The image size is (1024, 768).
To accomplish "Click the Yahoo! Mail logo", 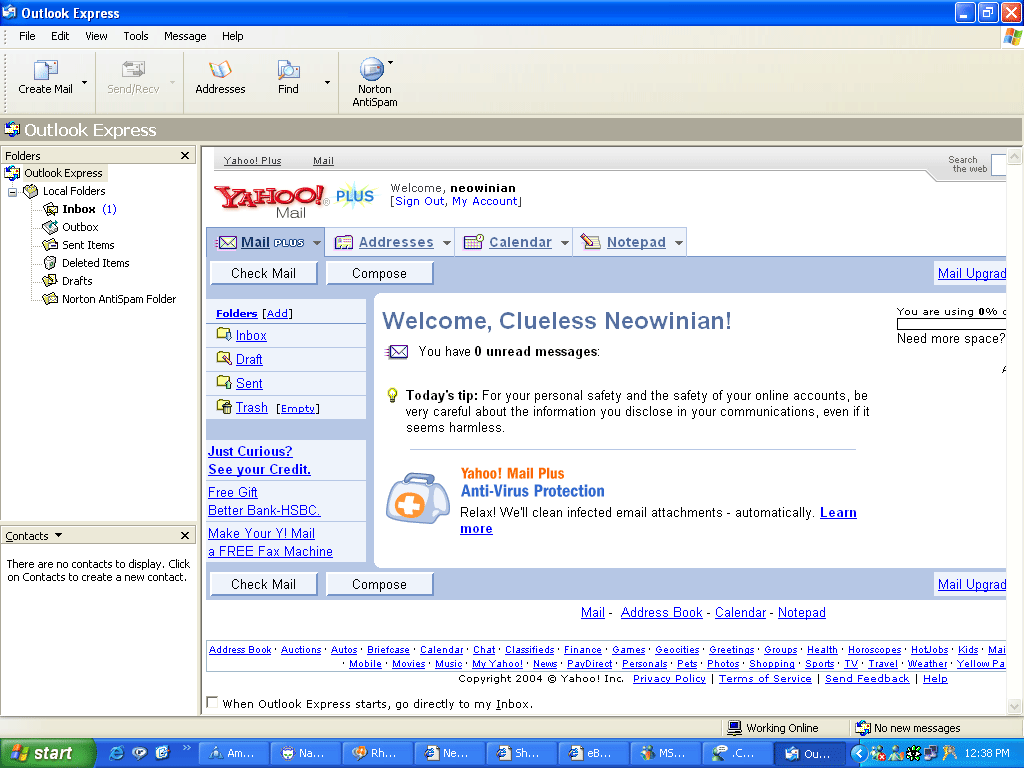I will coord(272,202).
